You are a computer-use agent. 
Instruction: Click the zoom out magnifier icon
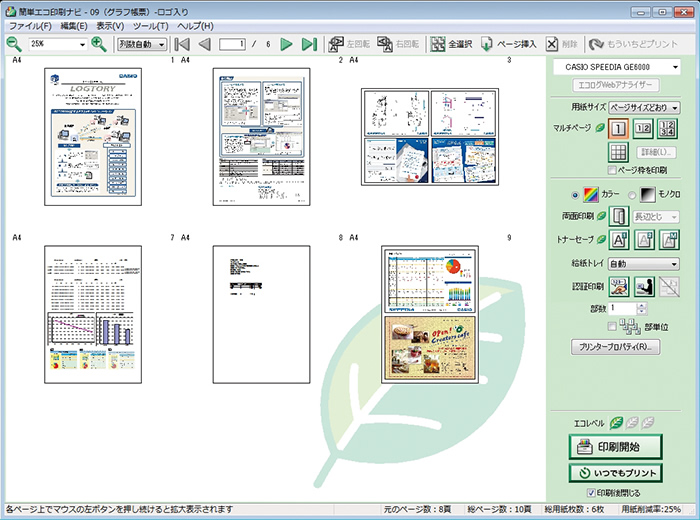tap(14, 44)
